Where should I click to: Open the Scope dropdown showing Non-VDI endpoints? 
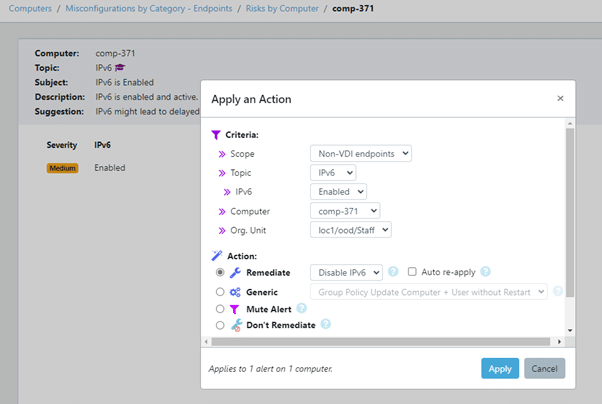(x=360, y=154)
